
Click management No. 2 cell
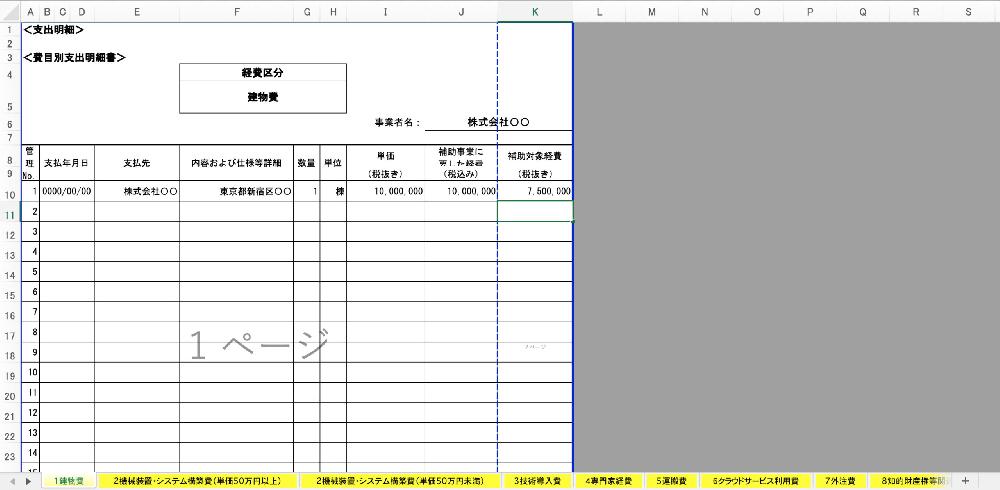point(31,211)
